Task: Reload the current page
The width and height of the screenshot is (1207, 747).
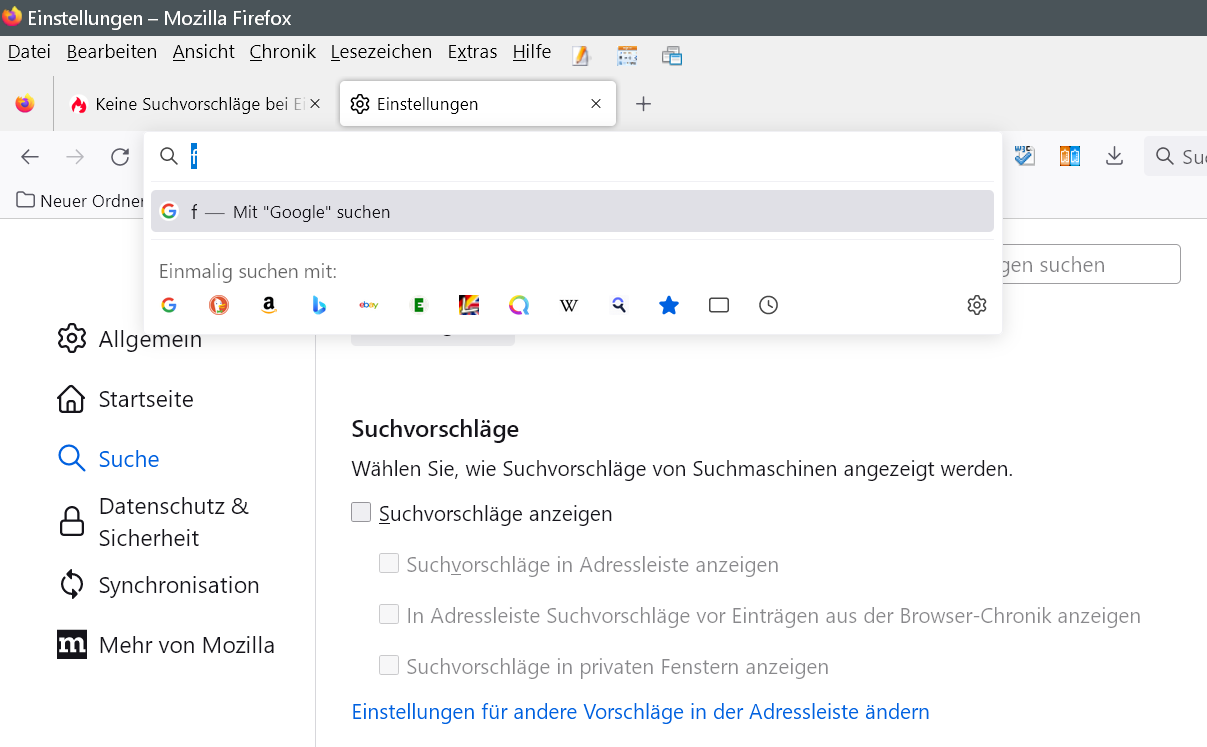Action: (120, 156)
